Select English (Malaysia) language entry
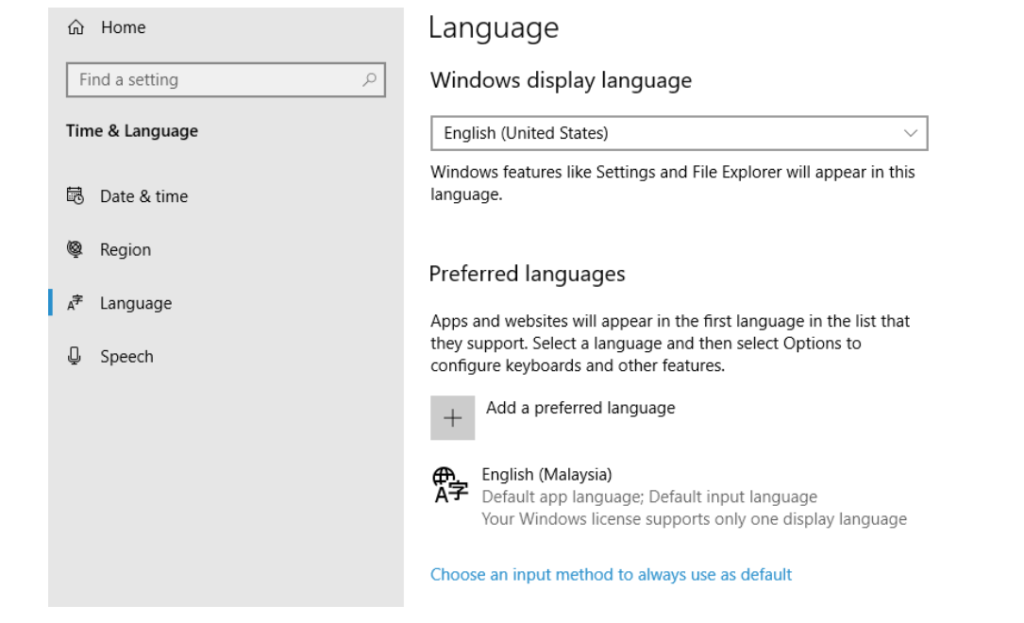 pos(670,496)
